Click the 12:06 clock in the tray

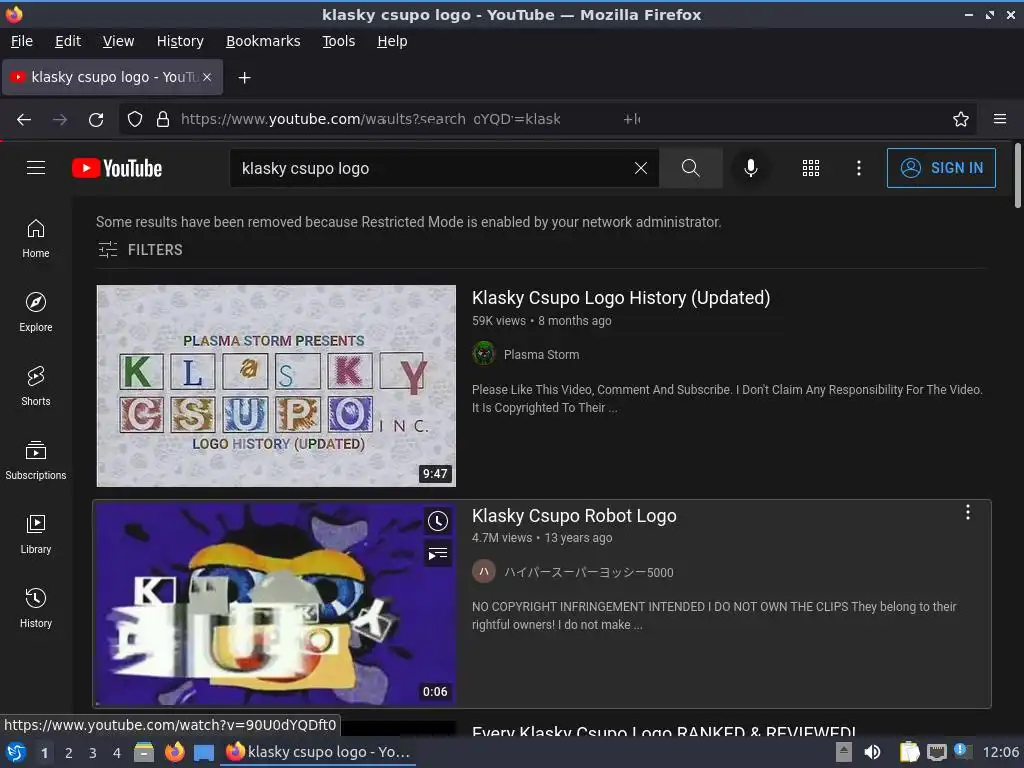click(1000, 752)
